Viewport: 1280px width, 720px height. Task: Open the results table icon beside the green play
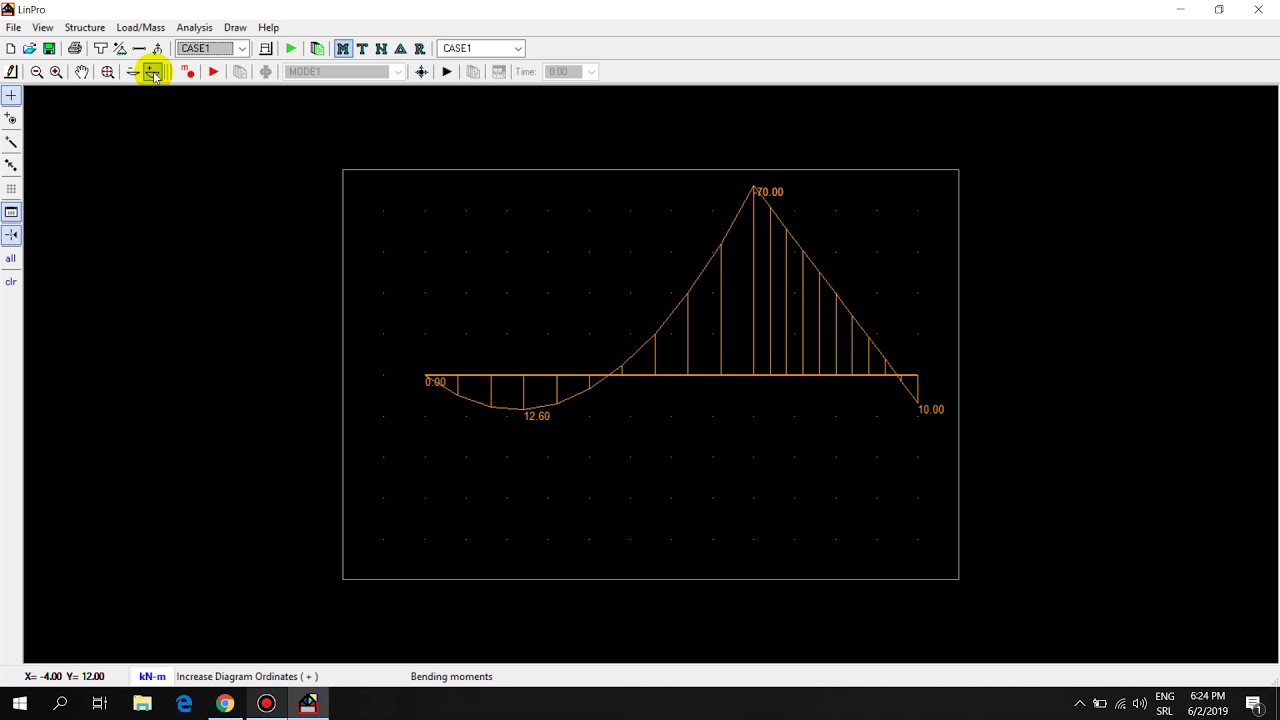click(x=317, y=49)
